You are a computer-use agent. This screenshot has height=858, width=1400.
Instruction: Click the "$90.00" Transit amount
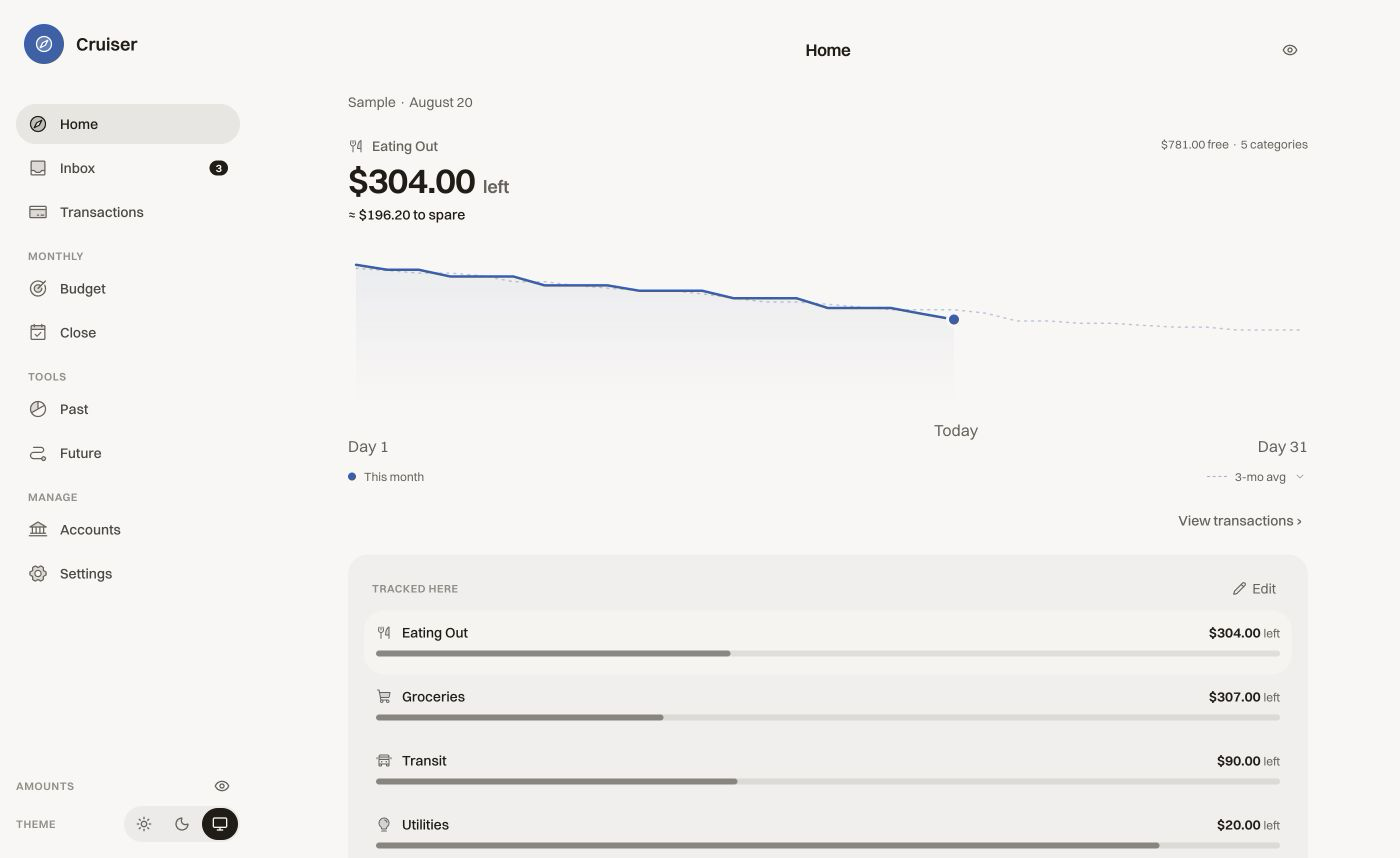click(x=1238, y=761)
